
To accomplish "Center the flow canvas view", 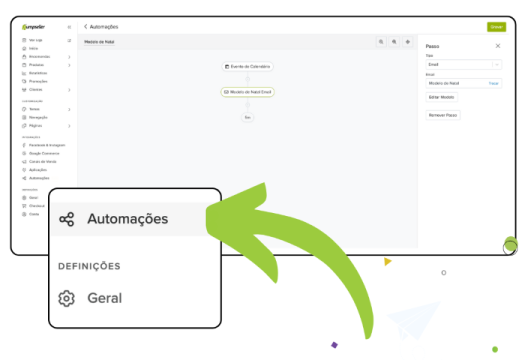I will (x=407, y=42).
